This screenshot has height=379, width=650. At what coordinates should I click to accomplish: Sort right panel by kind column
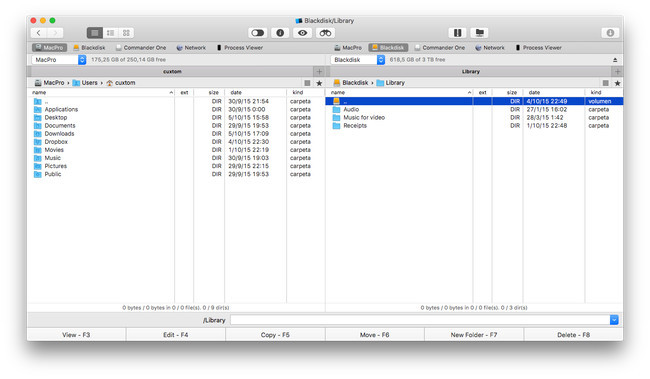pyautogui.click(x=604, y=92)
